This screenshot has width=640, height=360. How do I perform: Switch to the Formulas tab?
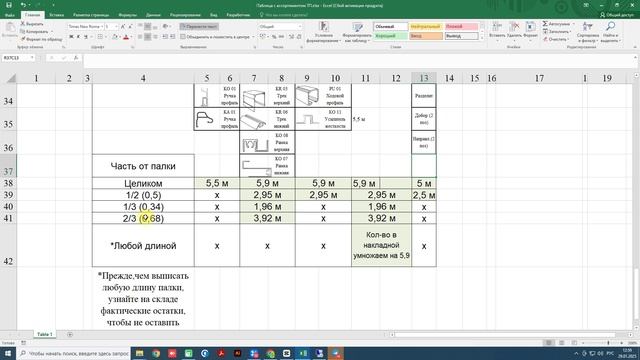click(128, 15)
